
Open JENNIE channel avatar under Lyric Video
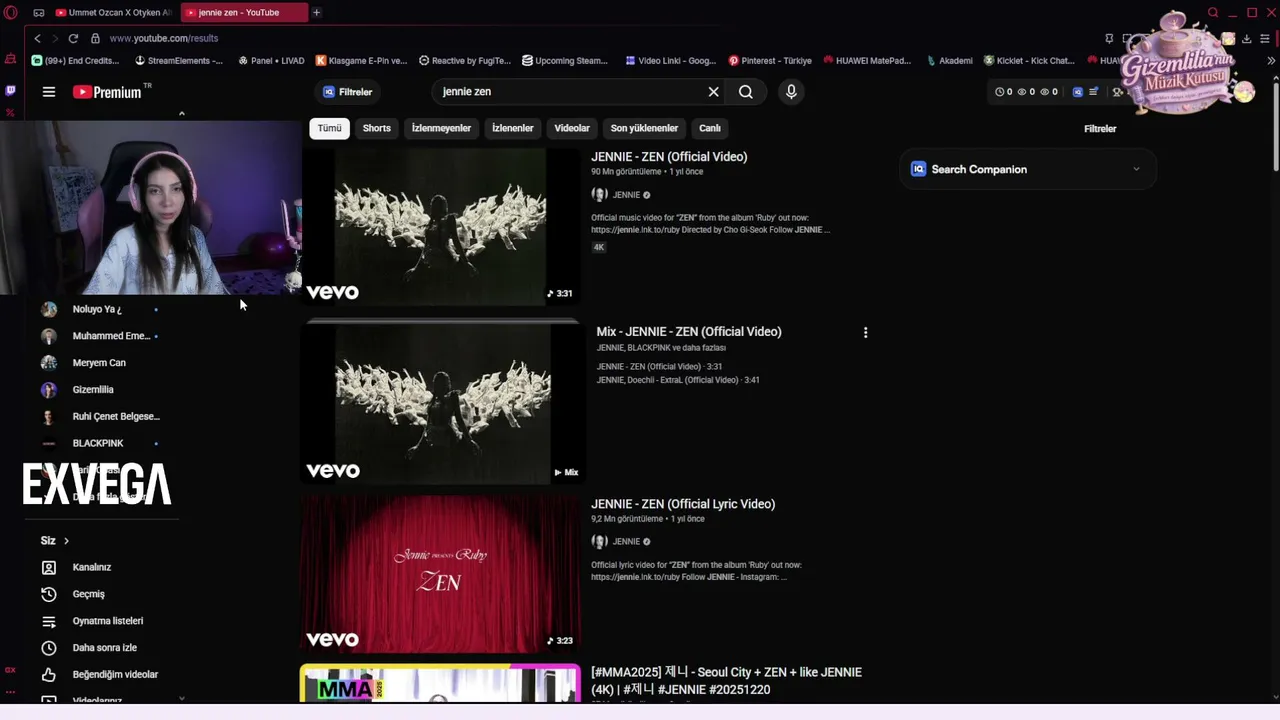tap(599, 542)
